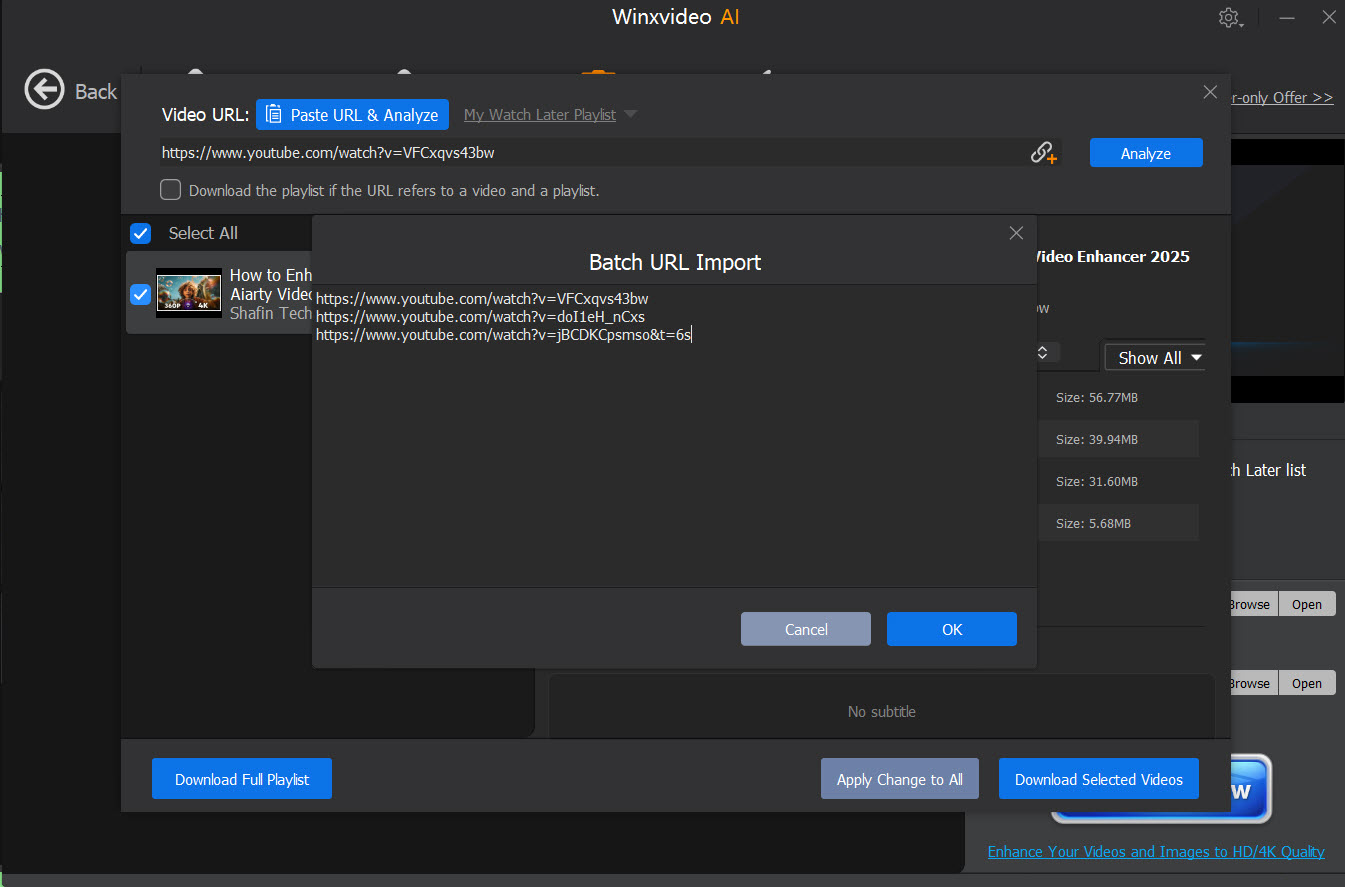Image resolution: width=1345 pixels, height=887 pixels.
Task: Click the Analyze button
Action: (1146, 152)
